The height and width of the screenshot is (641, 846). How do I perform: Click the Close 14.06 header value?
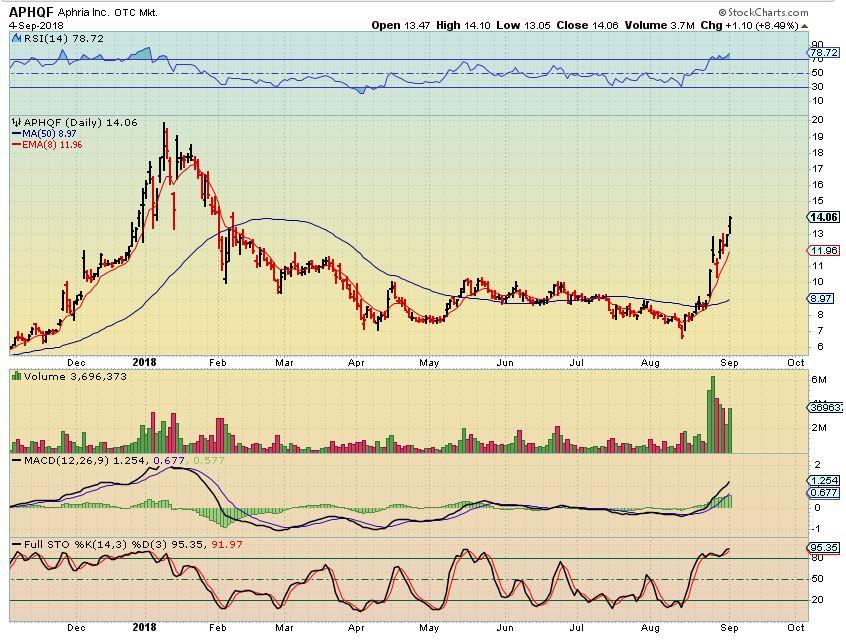(588, 25)
